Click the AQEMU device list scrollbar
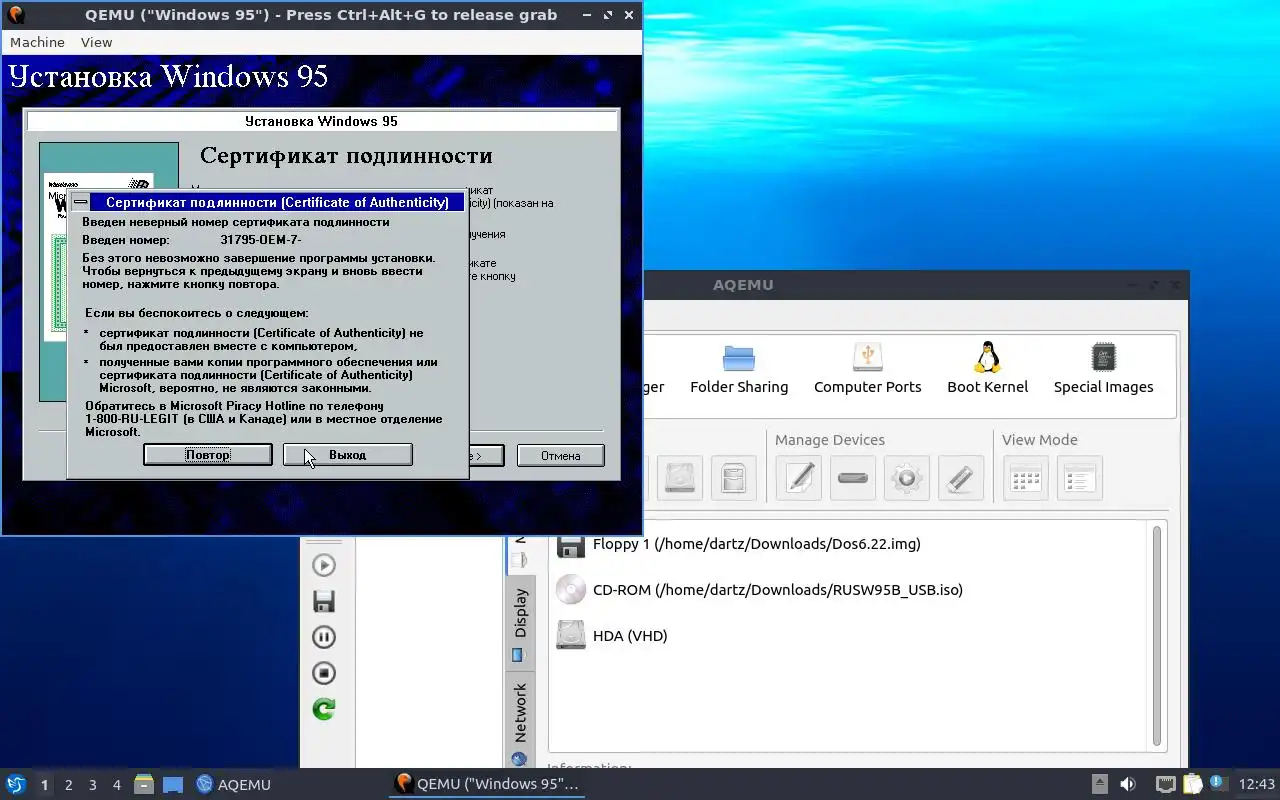The height and width of the screenshot is (800, 1280). (x=1158, y=636)
